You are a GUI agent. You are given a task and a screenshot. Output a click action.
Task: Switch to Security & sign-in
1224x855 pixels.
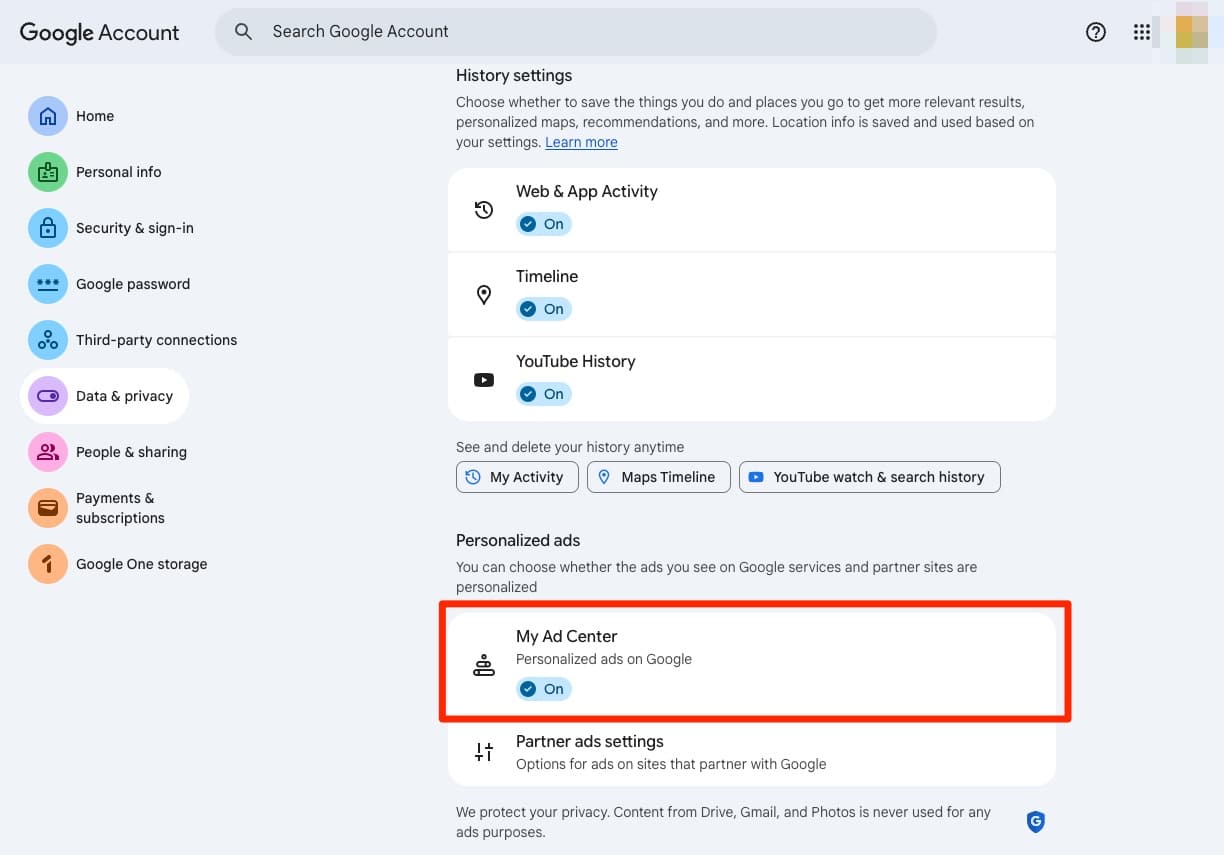point(135,228)
